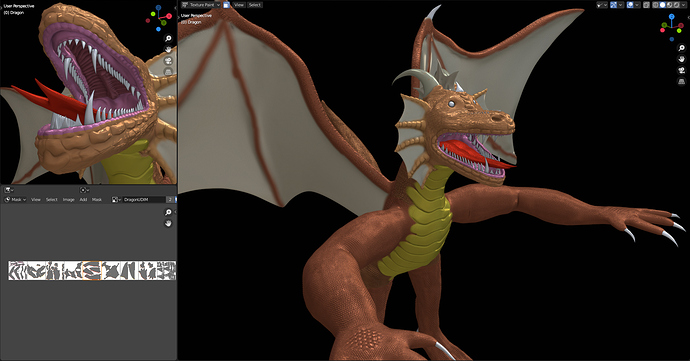
Task: Open Select menu in image editor
Action: click(x=51, y=199)
